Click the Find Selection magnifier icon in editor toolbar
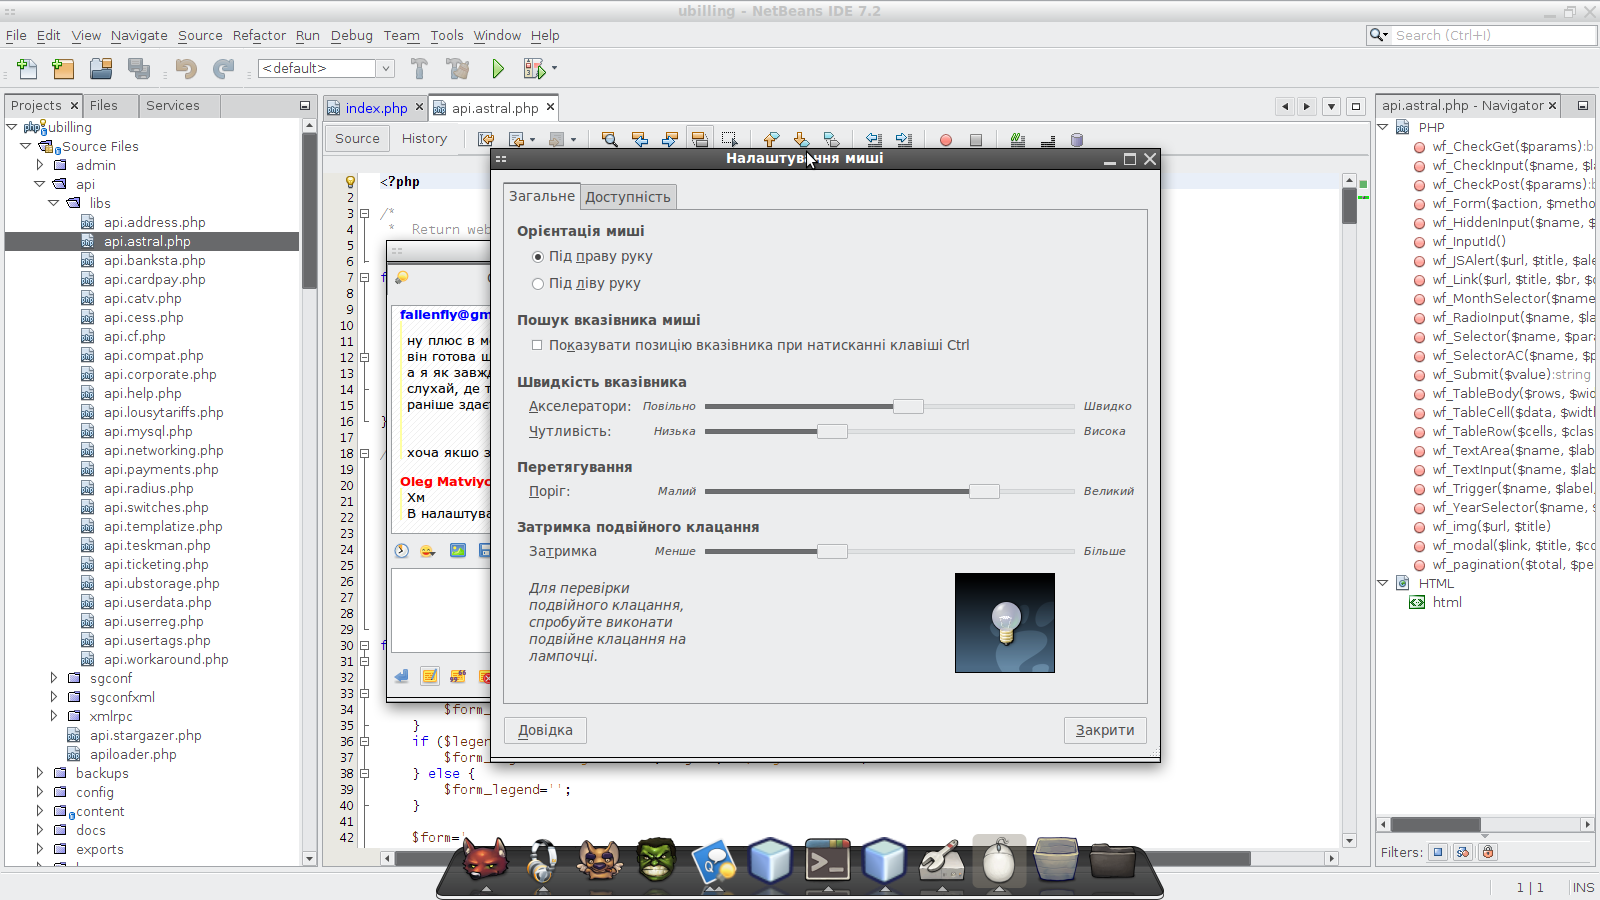This screenshot has width=1600, height=900. pyautogui.click(x=609, y=139)
